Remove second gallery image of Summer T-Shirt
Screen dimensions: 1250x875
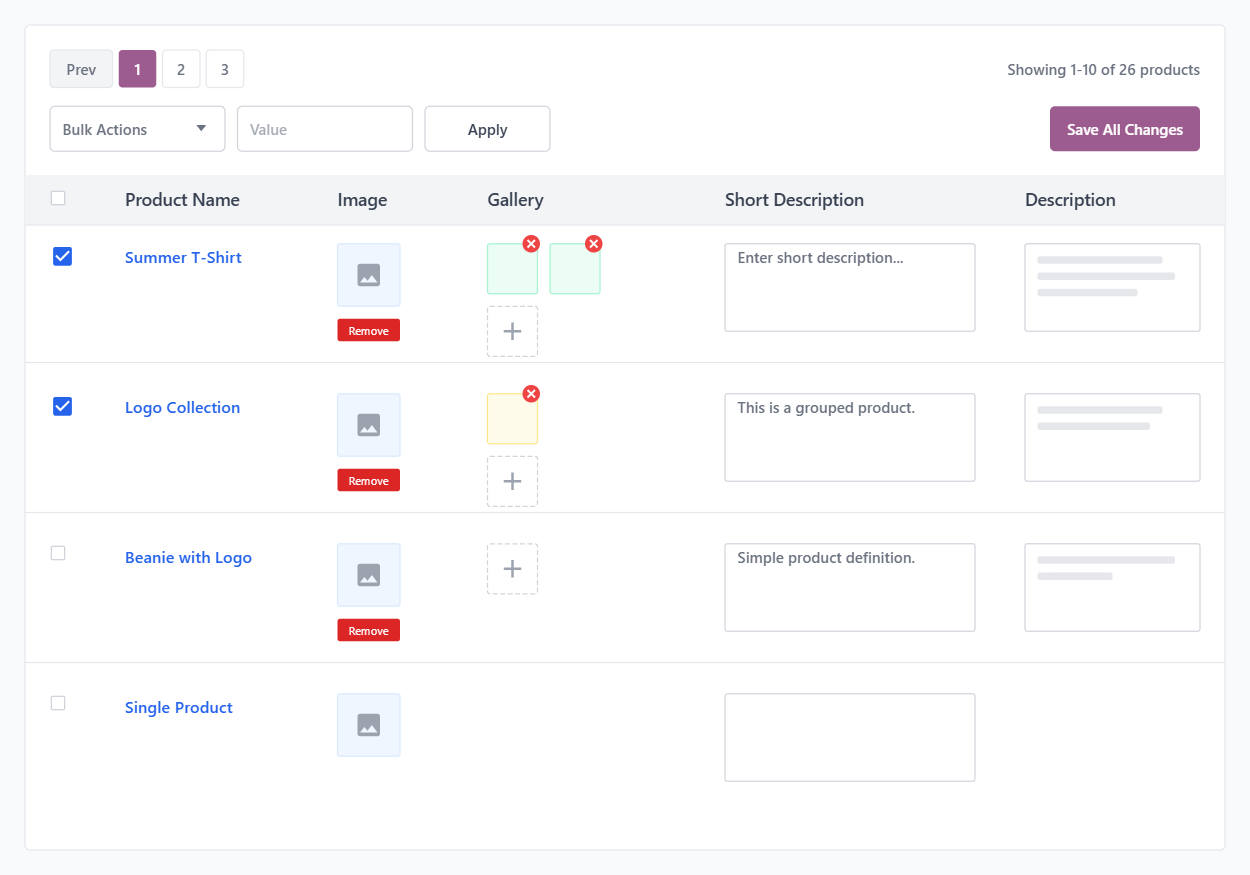(593, 244)
